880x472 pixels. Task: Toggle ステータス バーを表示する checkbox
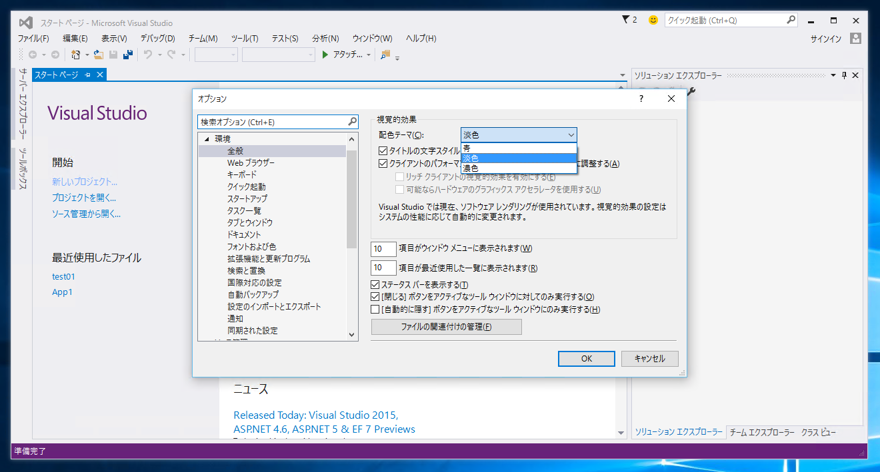(x=375, y=285)
